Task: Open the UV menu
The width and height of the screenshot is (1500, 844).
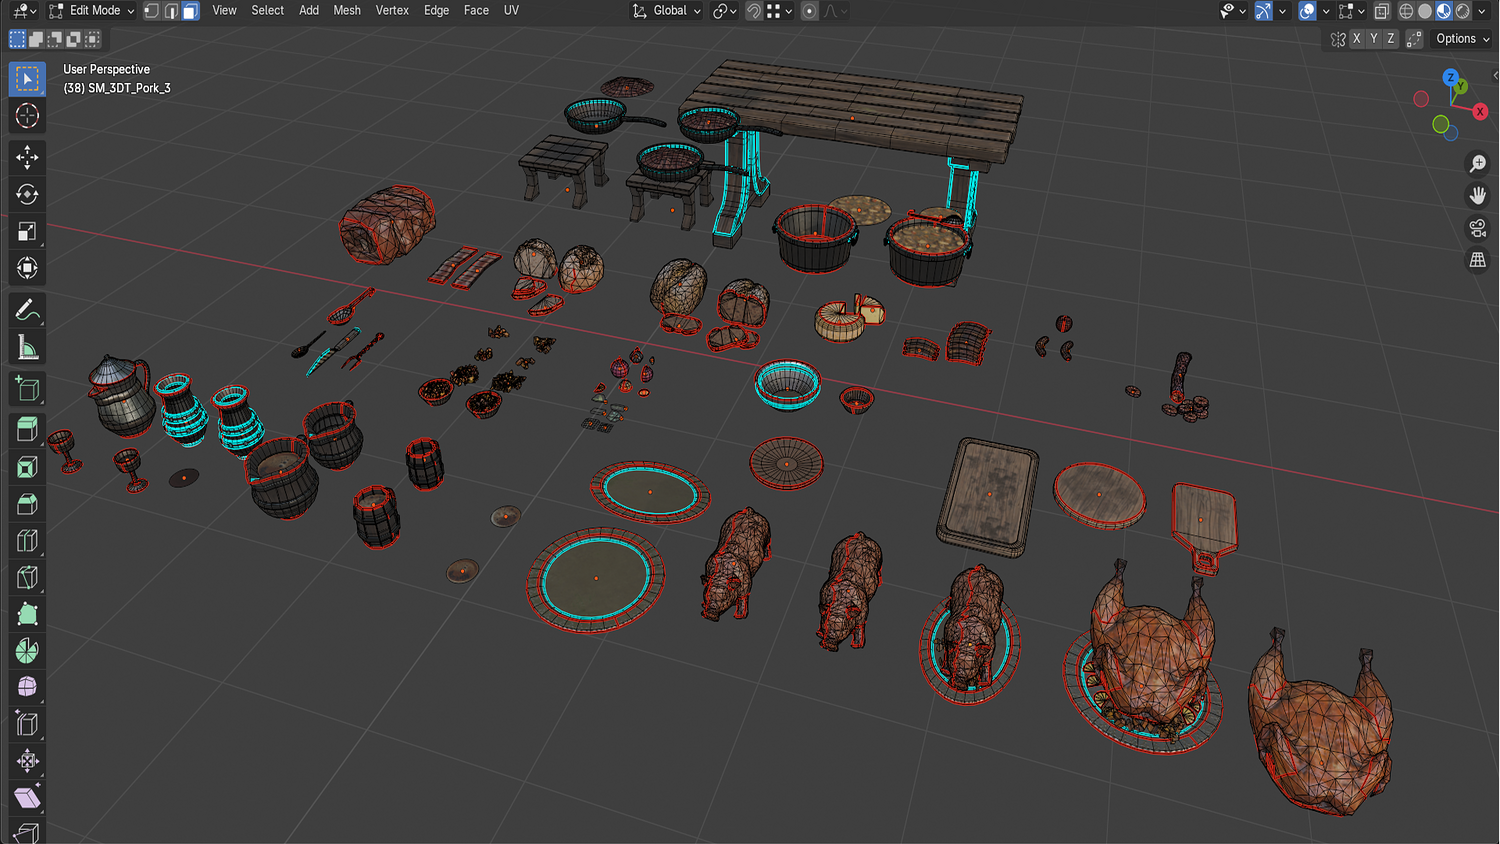Action: pos(511,11)
